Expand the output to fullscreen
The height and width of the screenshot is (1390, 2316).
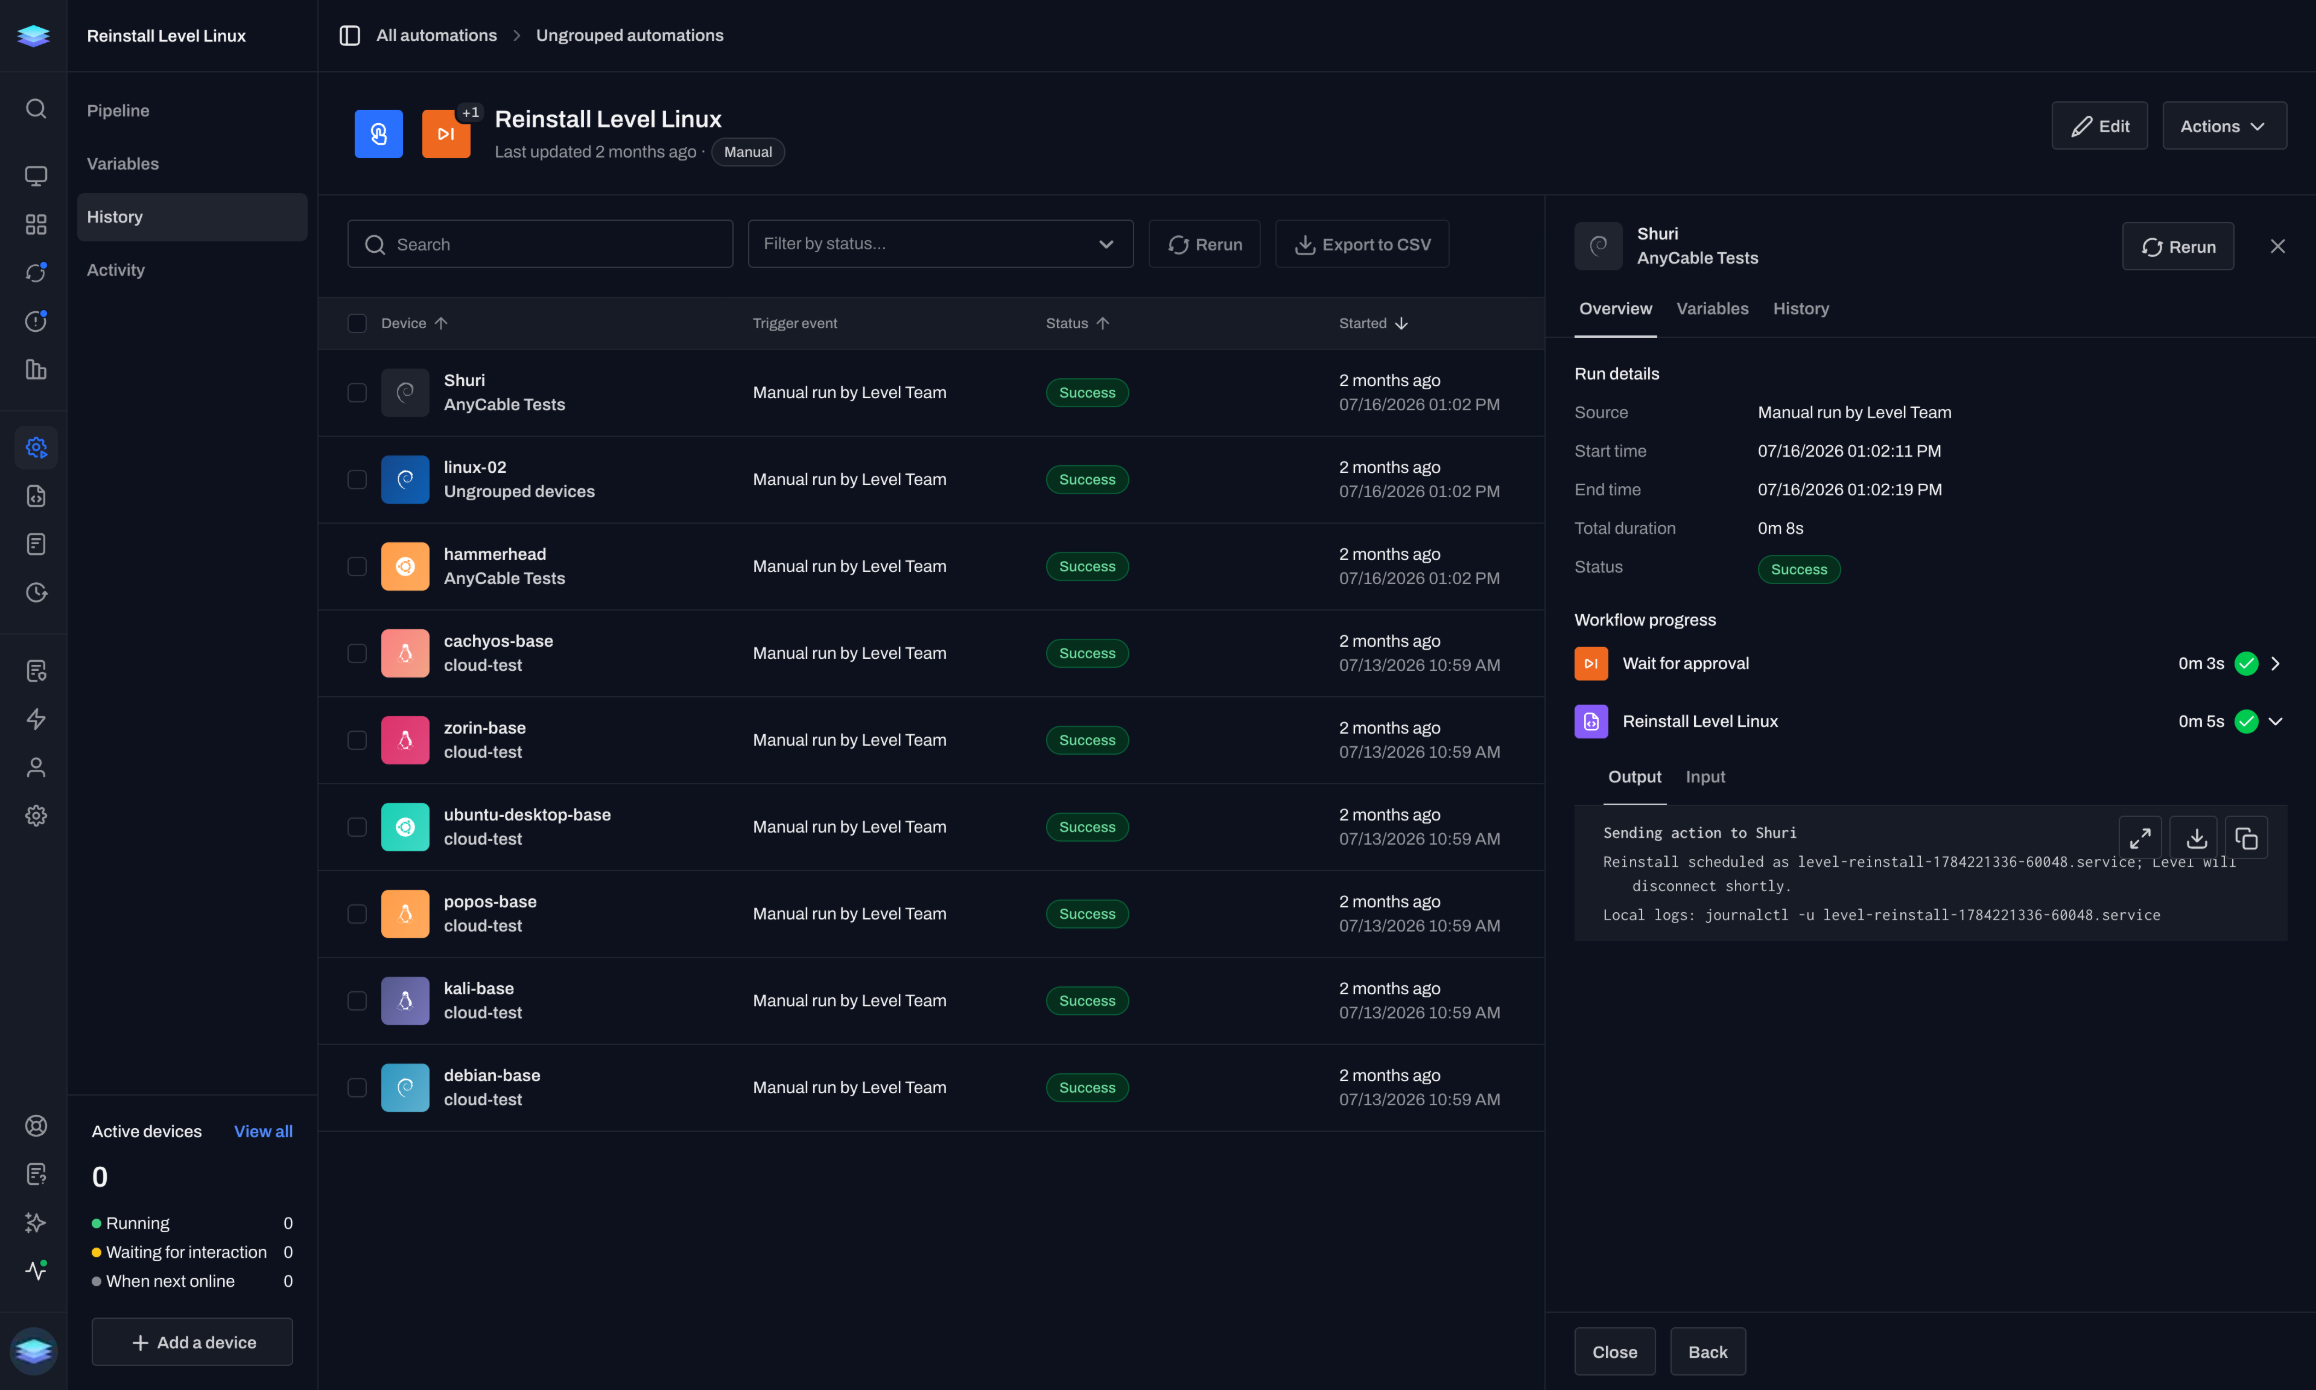coord(2140,838)
